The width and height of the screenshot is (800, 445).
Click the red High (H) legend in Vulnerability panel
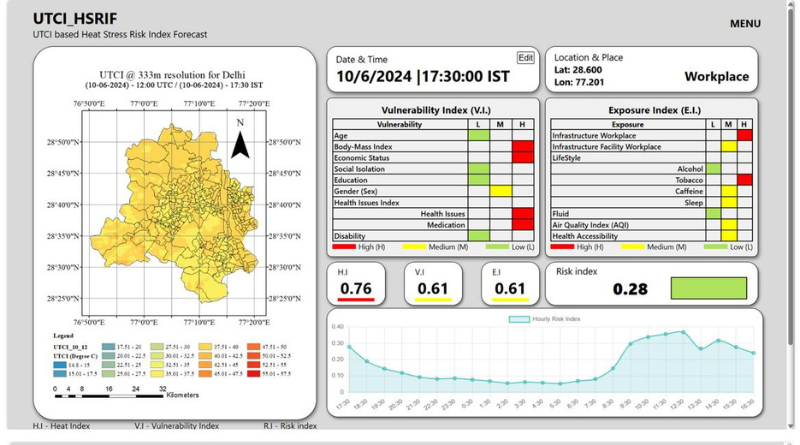359,247
